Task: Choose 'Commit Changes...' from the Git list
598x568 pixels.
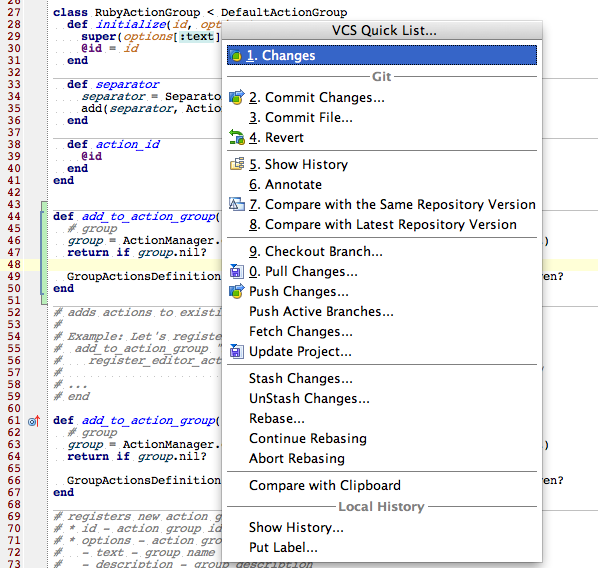Action: tap(317, 98)
